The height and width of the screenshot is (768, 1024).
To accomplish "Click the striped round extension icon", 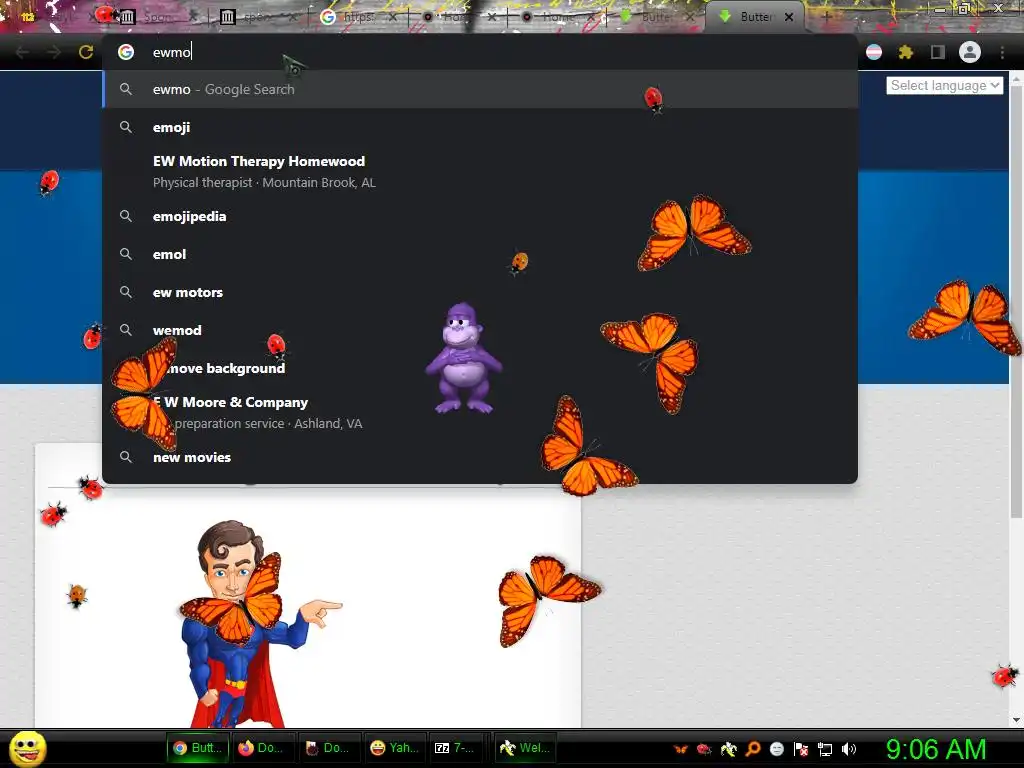I will click(x=874, y=52).
